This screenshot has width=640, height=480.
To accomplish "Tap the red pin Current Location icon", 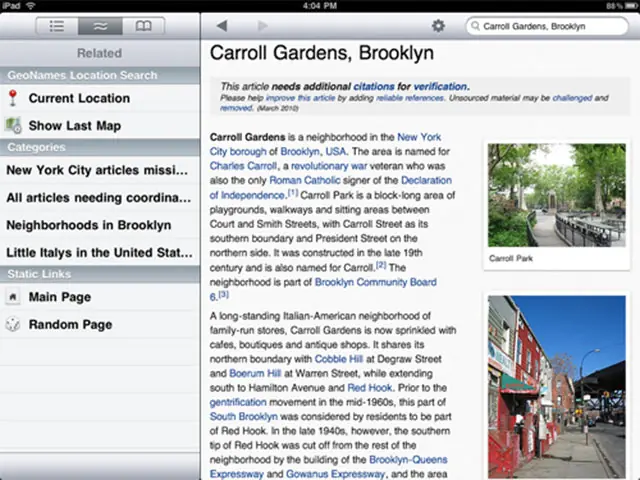I will [x=13, y=98].
